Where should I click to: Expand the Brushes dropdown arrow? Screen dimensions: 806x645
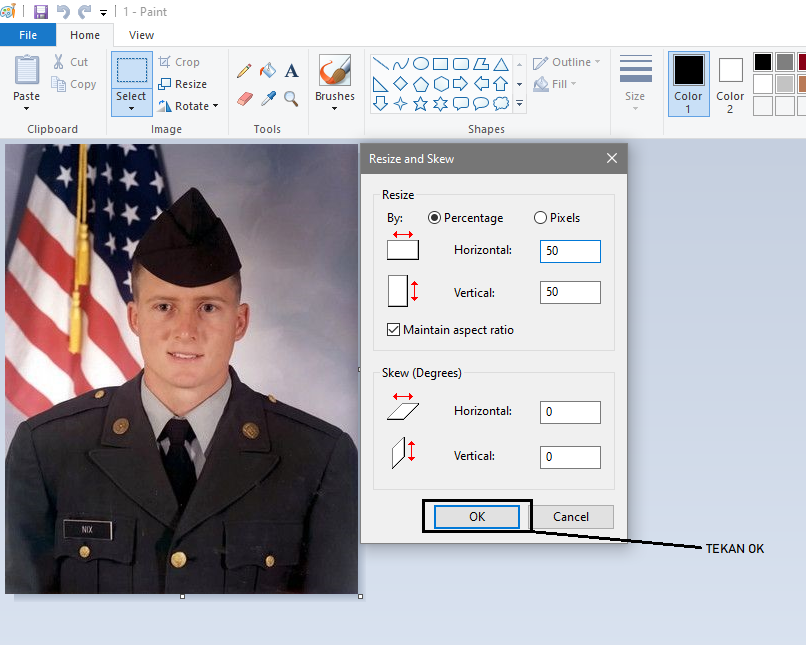click(335, 108)
